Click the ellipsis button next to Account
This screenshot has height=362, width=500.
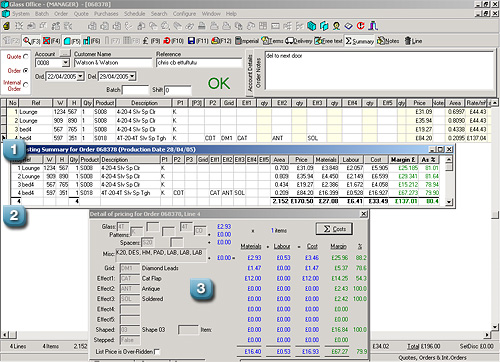point(65,53)
